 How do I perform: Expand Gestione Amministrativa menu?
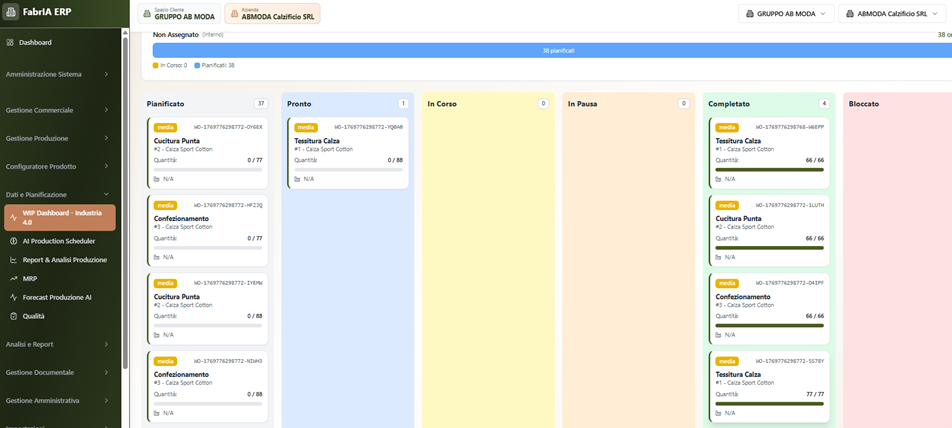pyautogui.click(x=58, y=401)
